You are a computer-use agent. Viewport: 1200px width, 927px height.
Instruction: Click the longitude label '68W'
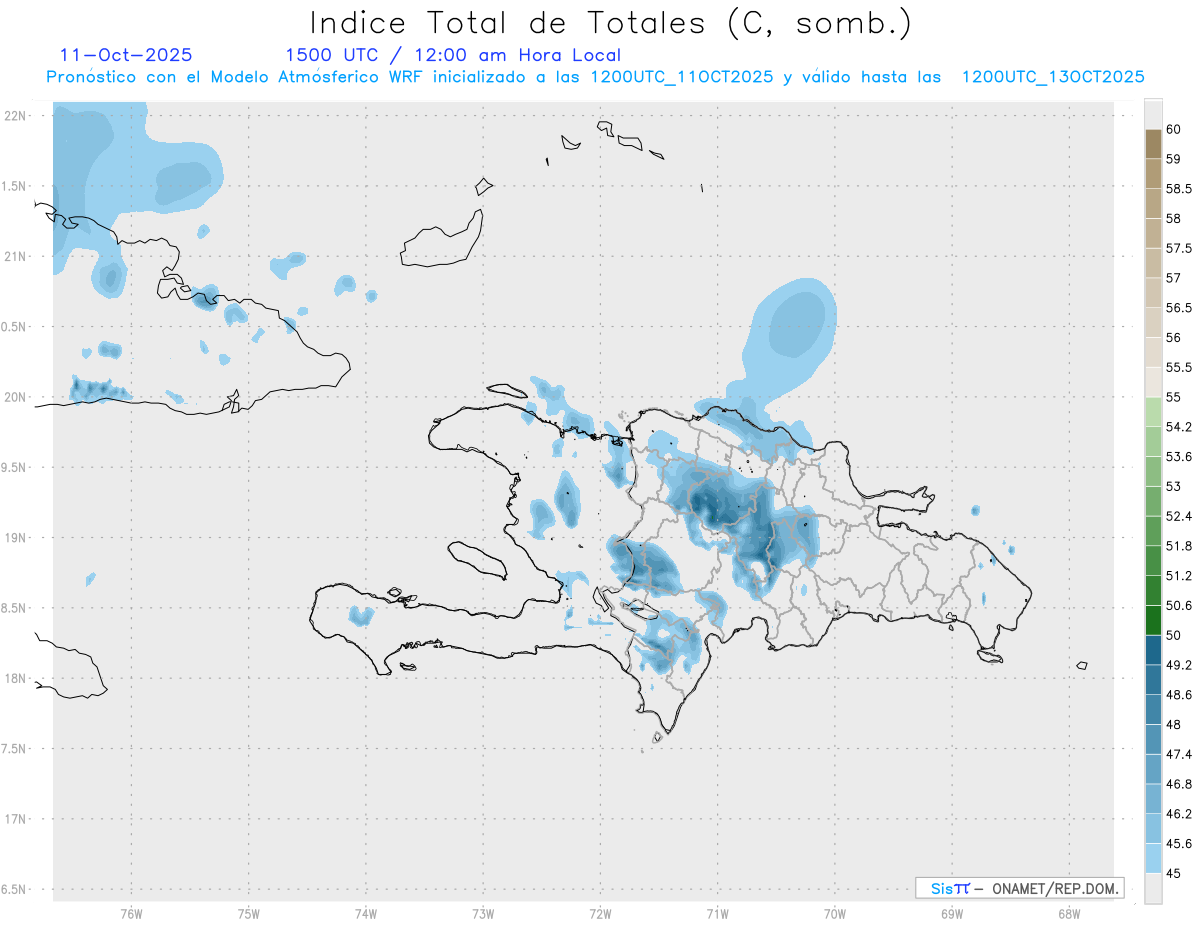pyautogui.click(x=1068, y=914)
